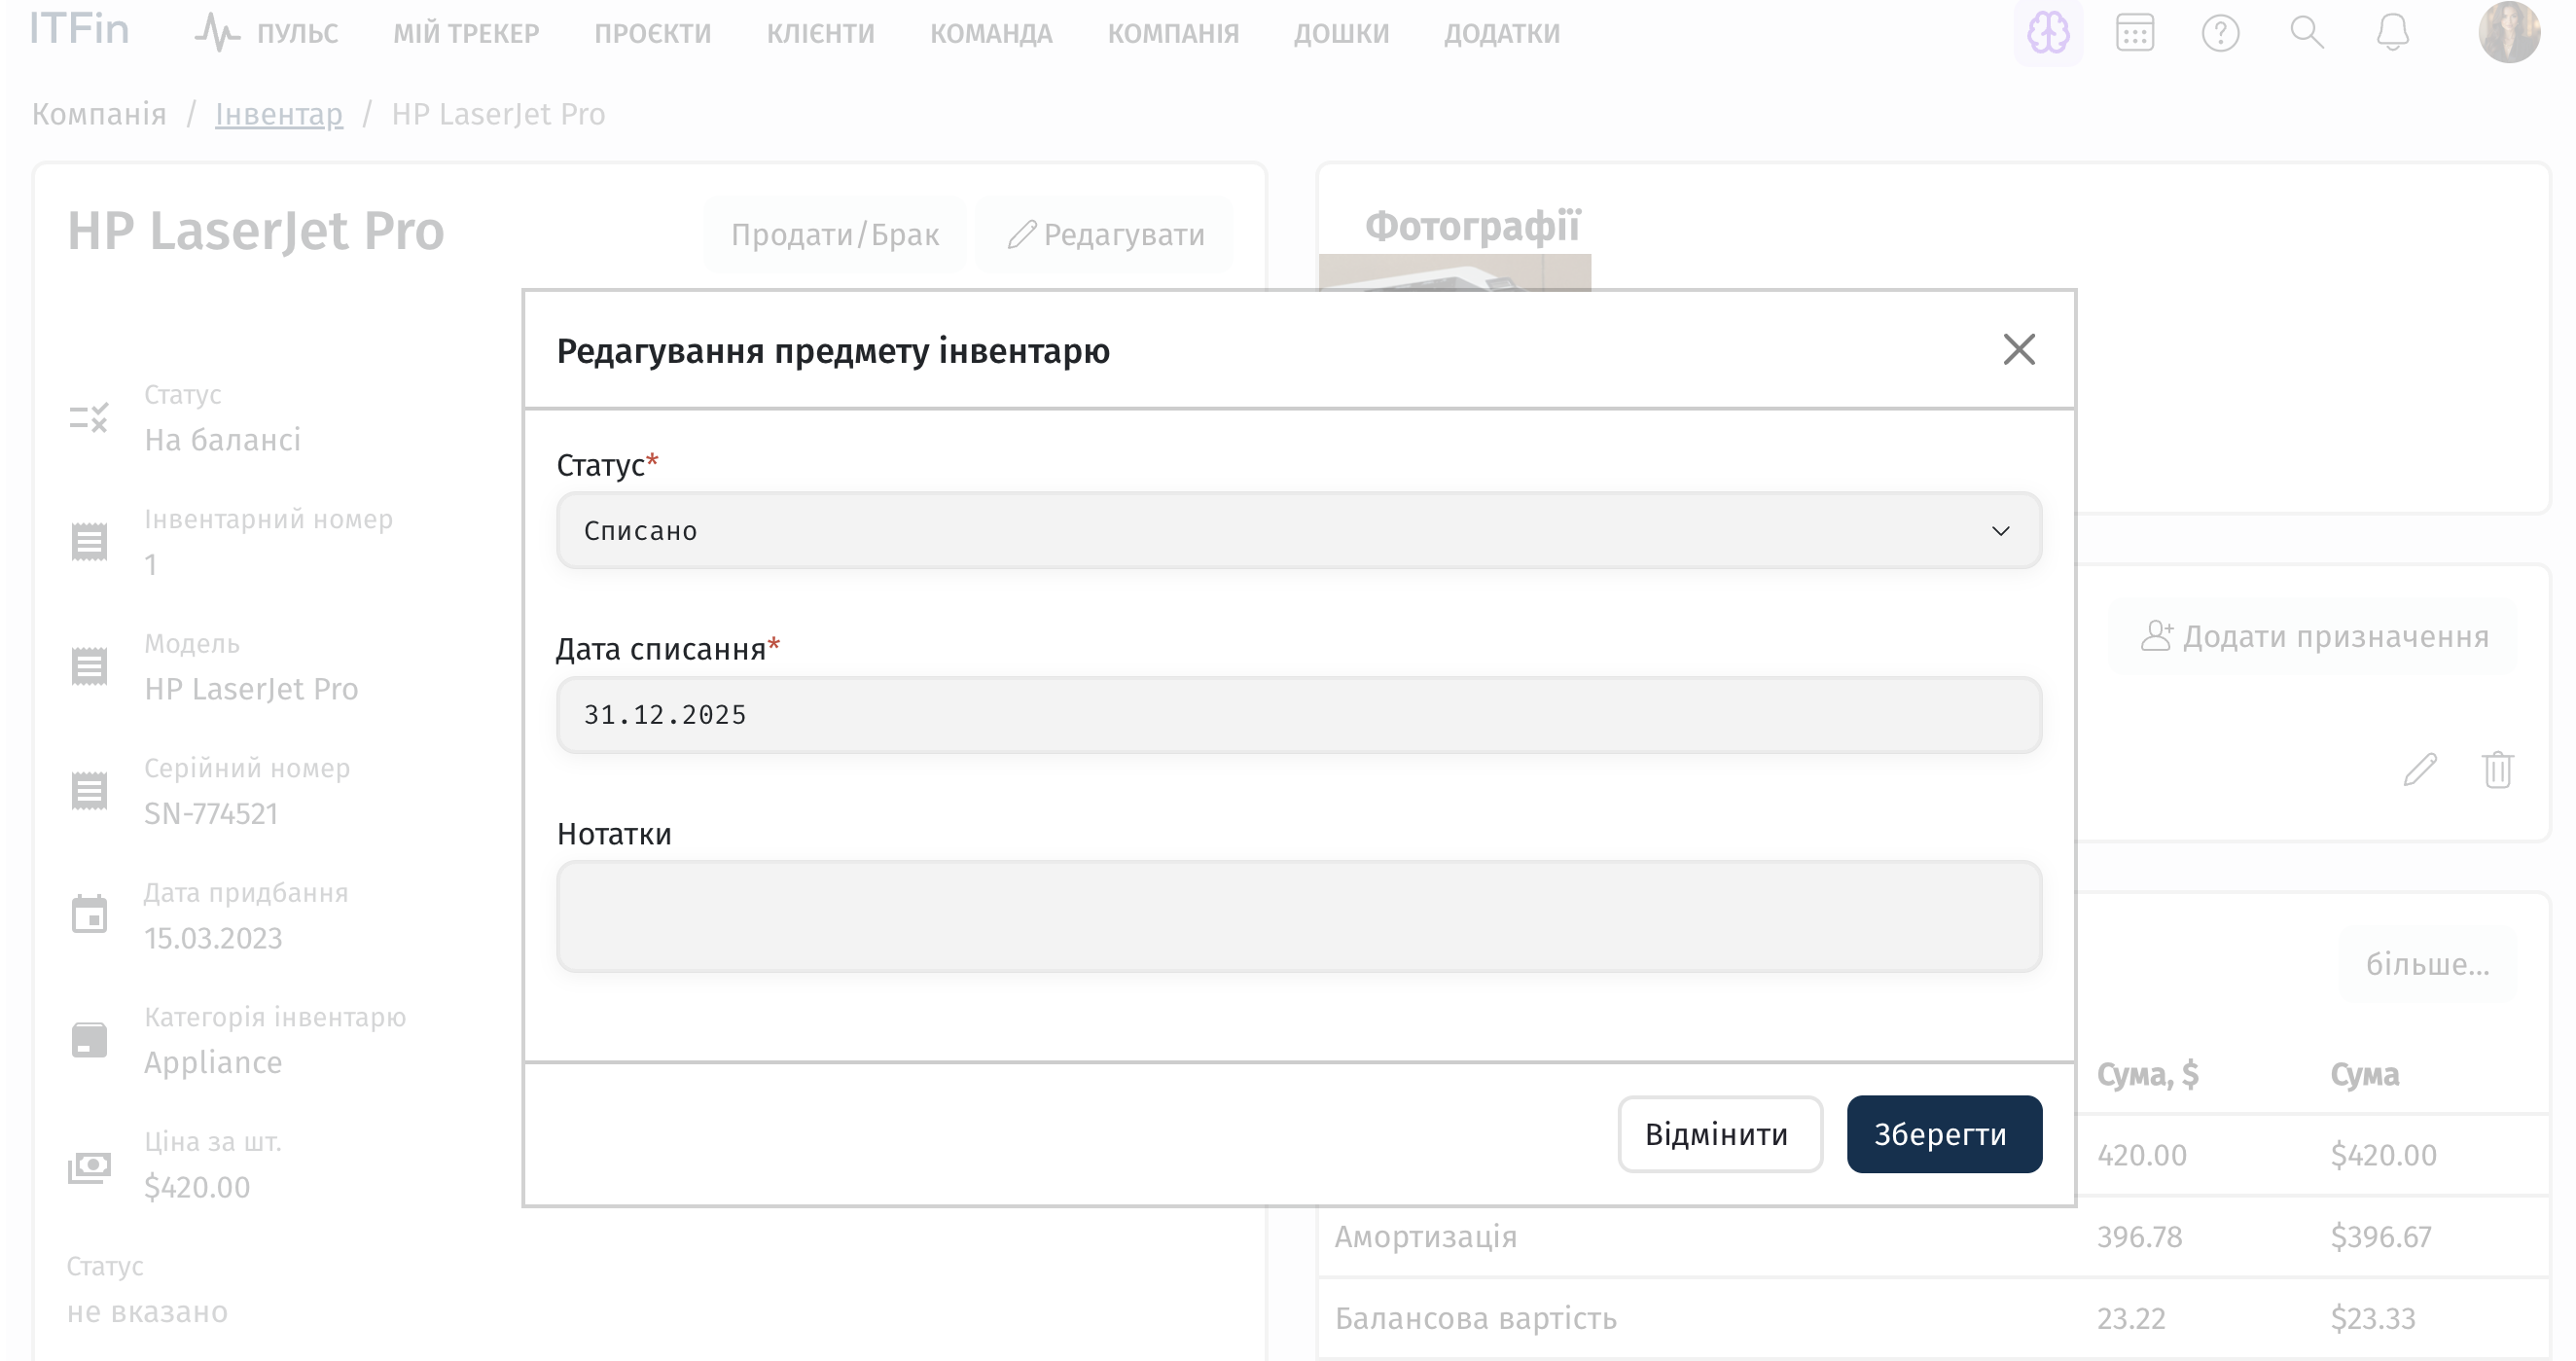Image resolution: width=2576 pixels, height=1361 pixels.
Task: Click the Редагувати button
Action: point(1105,235)
